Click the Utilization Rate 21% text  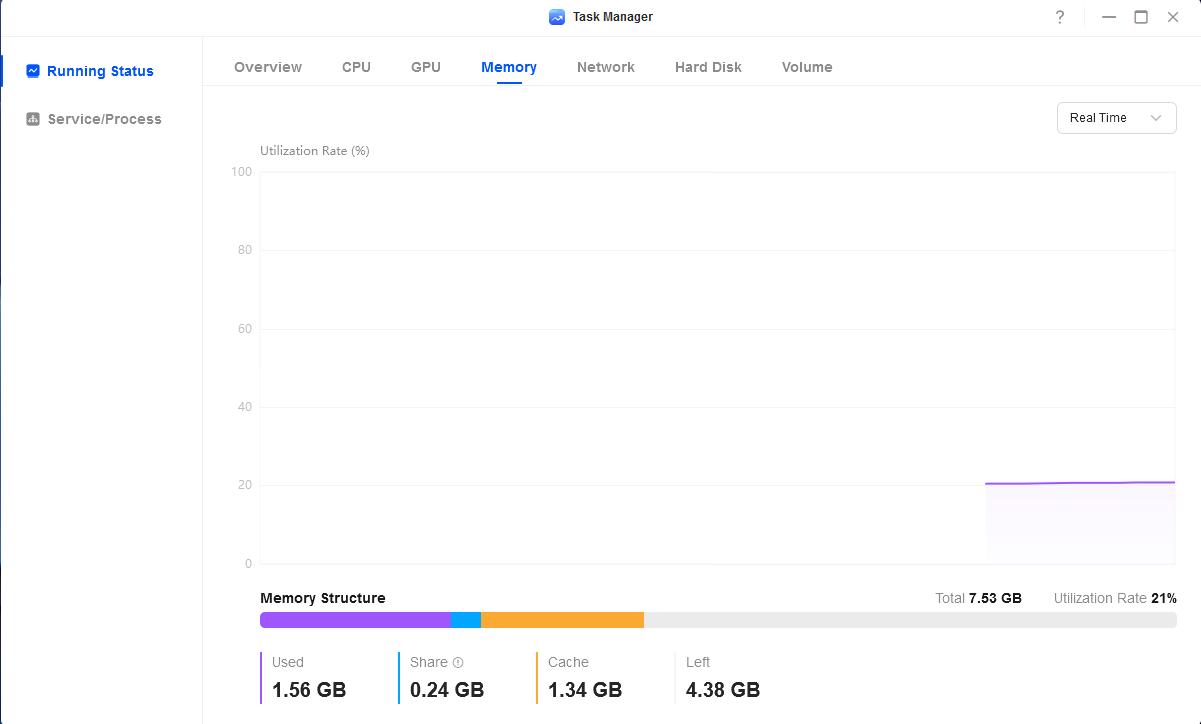[1115, 598]
